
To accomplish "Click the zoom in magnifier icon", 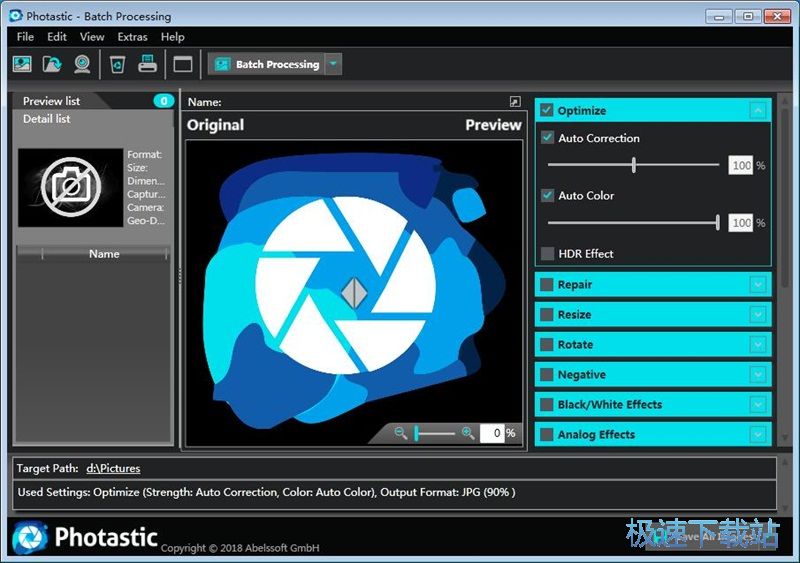I will point(467,433).
